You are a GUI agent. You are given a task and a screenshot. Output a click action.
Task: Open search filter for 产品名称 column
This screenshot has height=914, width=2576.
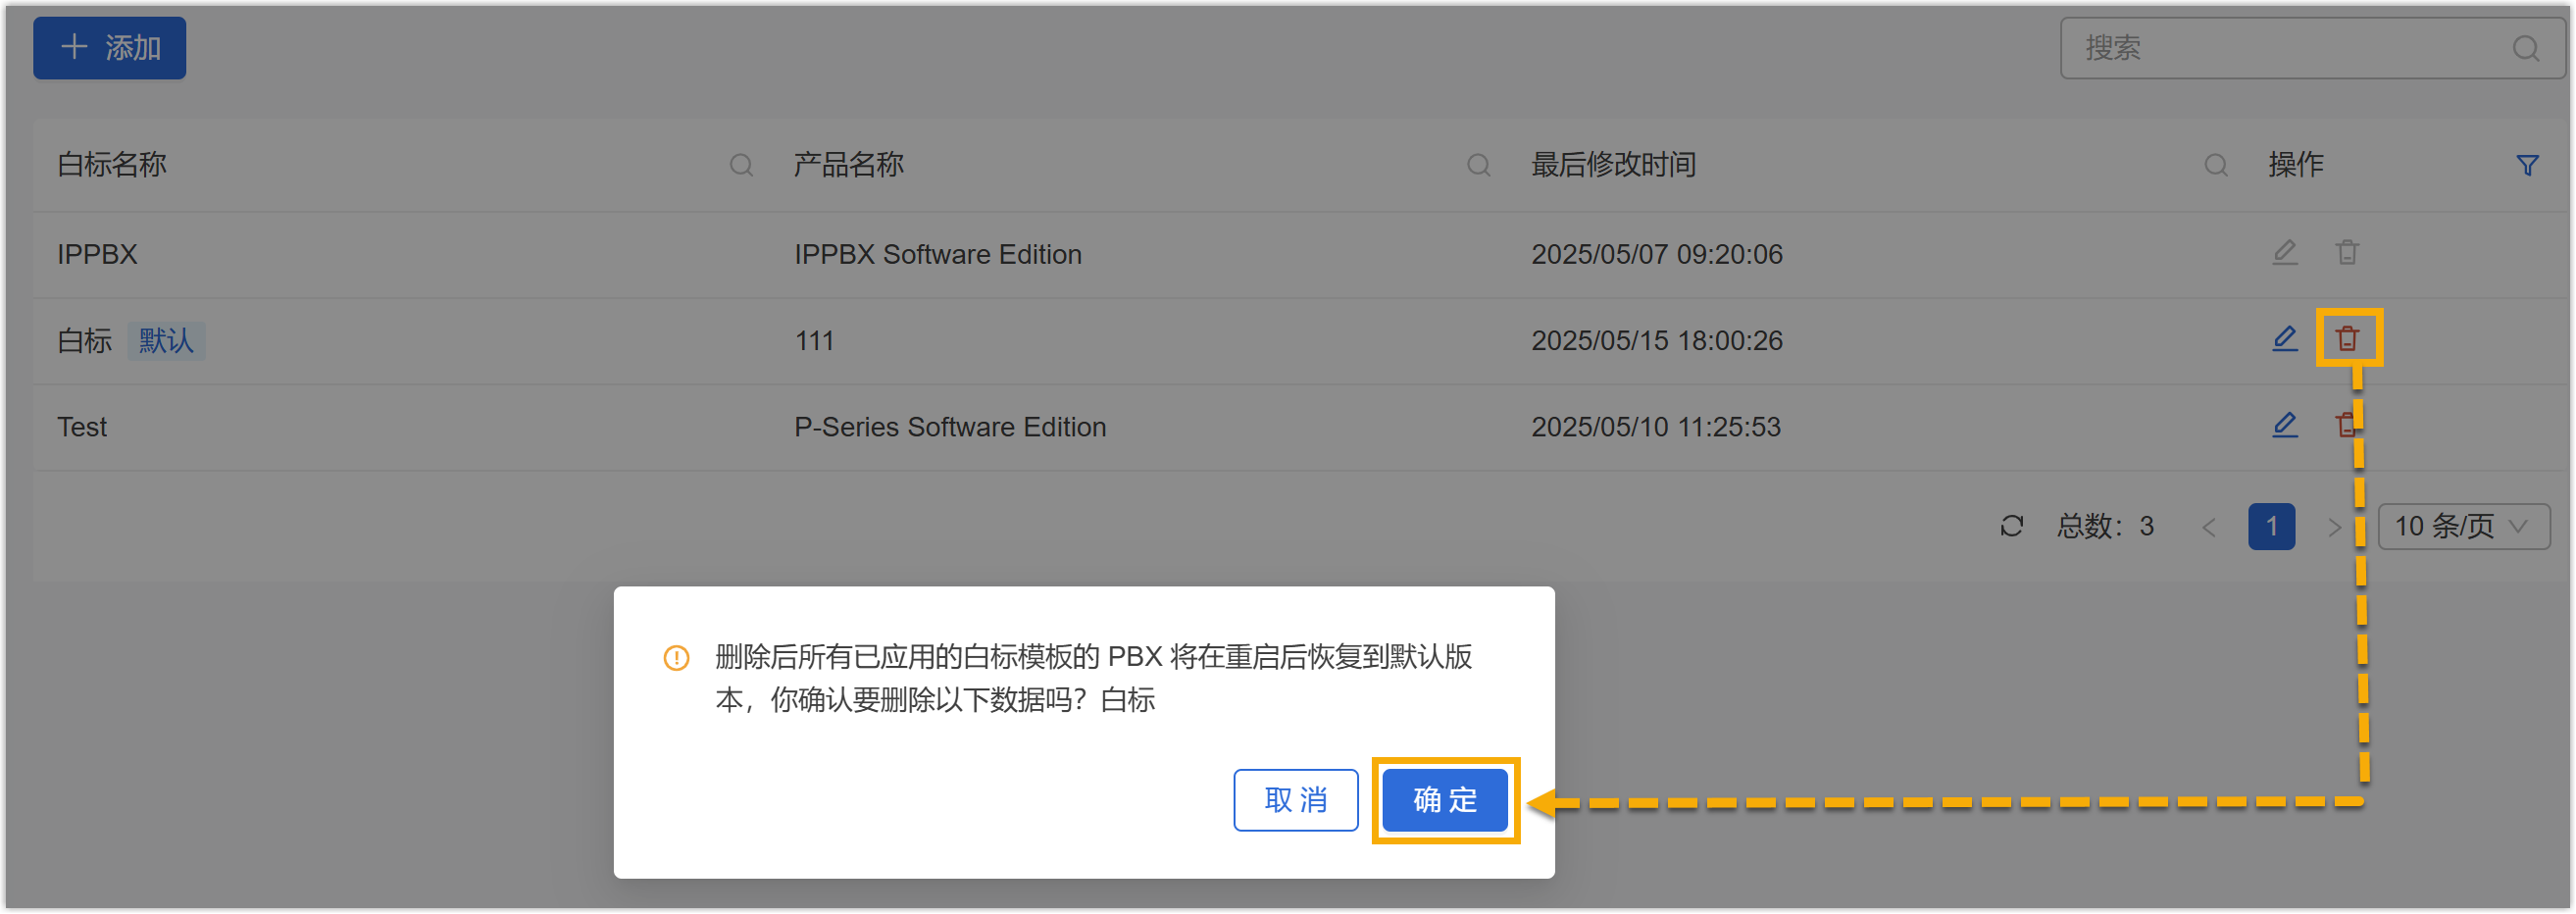click(1478, 165)
